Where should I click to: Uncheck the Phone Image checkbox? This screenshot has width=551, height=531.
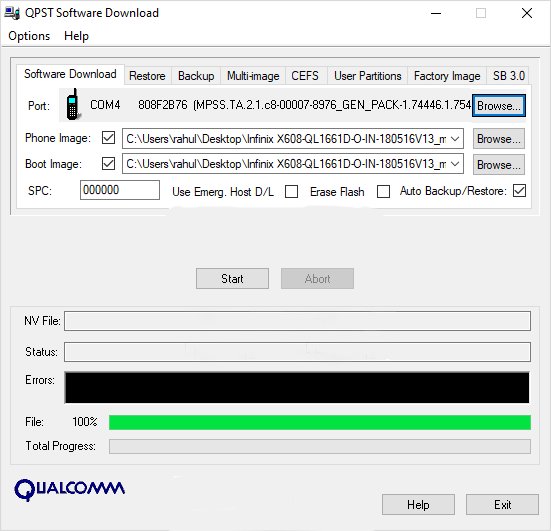tap(108, 138)
